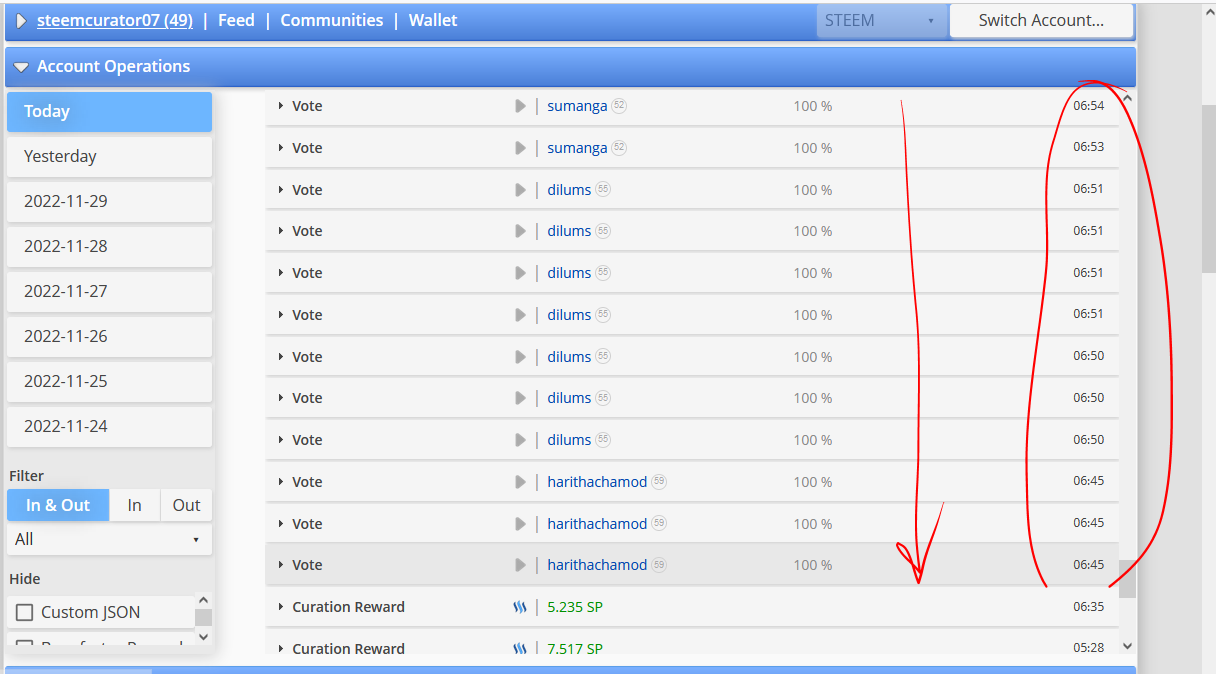Click the down arrow of the Hide list scrollbar
Screen dimensions: 1216x674
click(x=203, y=636)
